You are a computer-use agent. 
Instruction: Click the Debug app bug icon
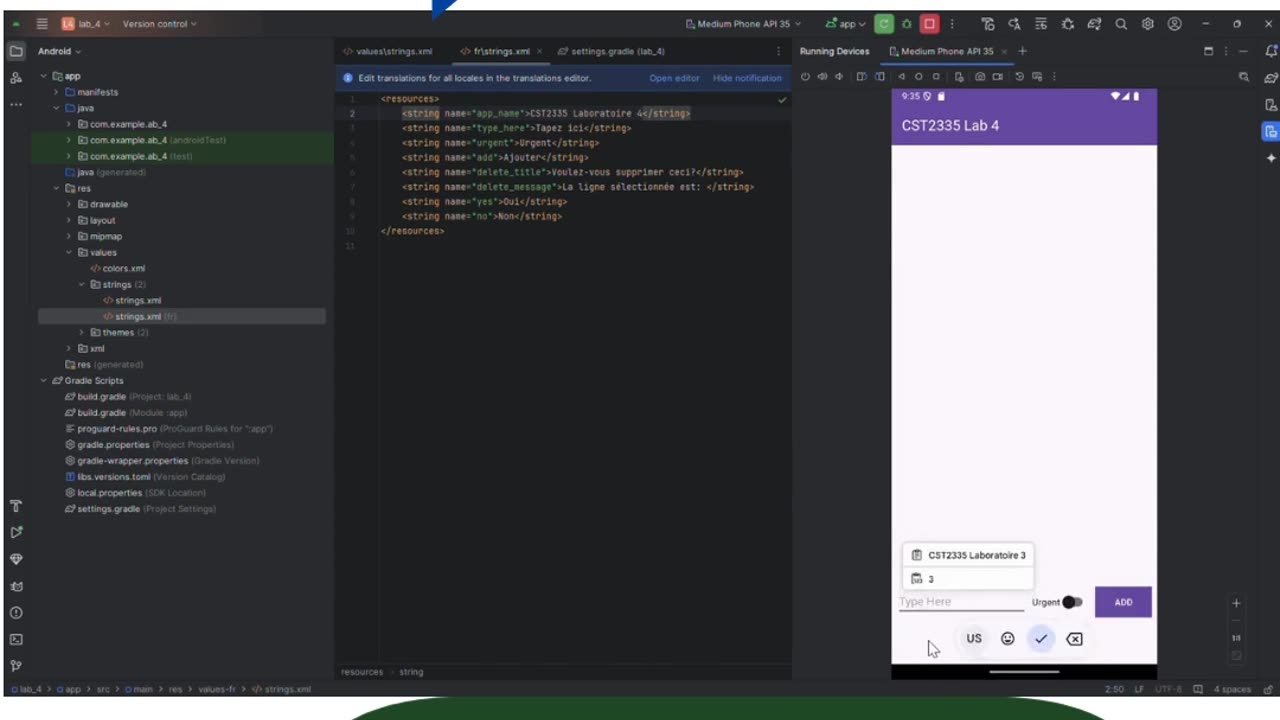pos(907,24)
